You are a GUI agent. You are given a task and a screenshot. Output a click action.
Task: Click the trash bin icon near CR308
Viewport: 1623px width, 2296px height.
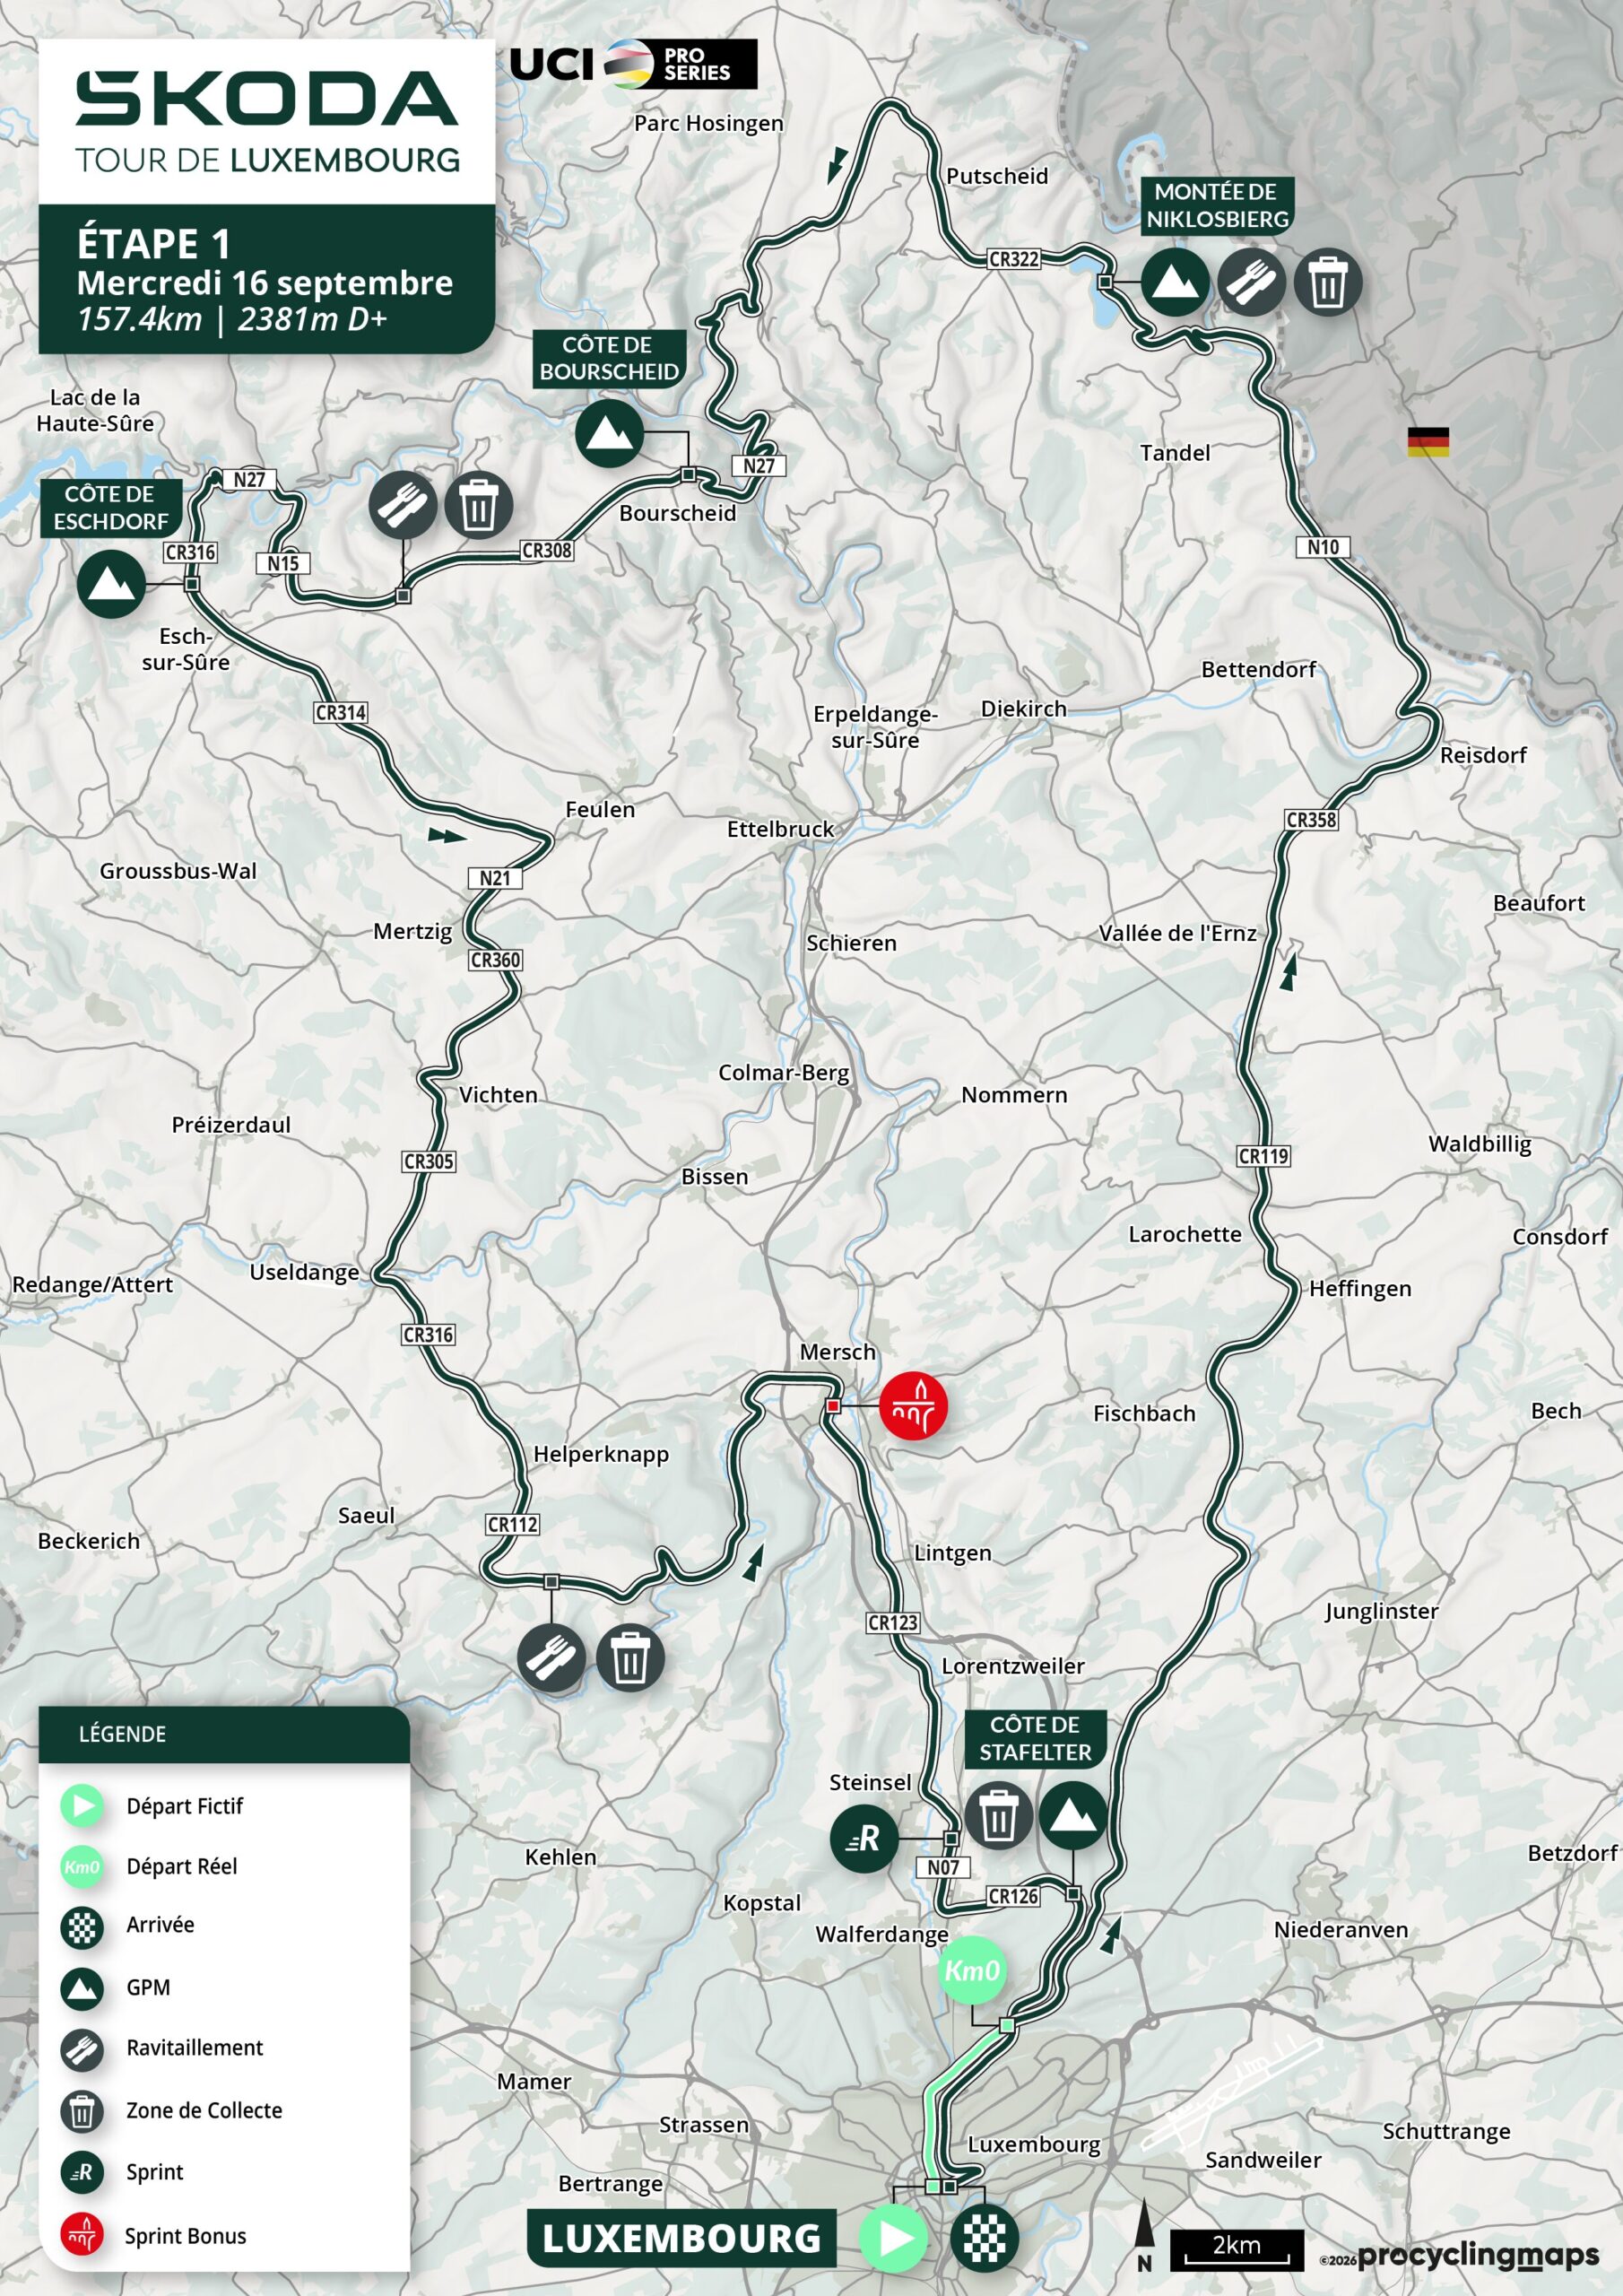(x=479, y=505)
